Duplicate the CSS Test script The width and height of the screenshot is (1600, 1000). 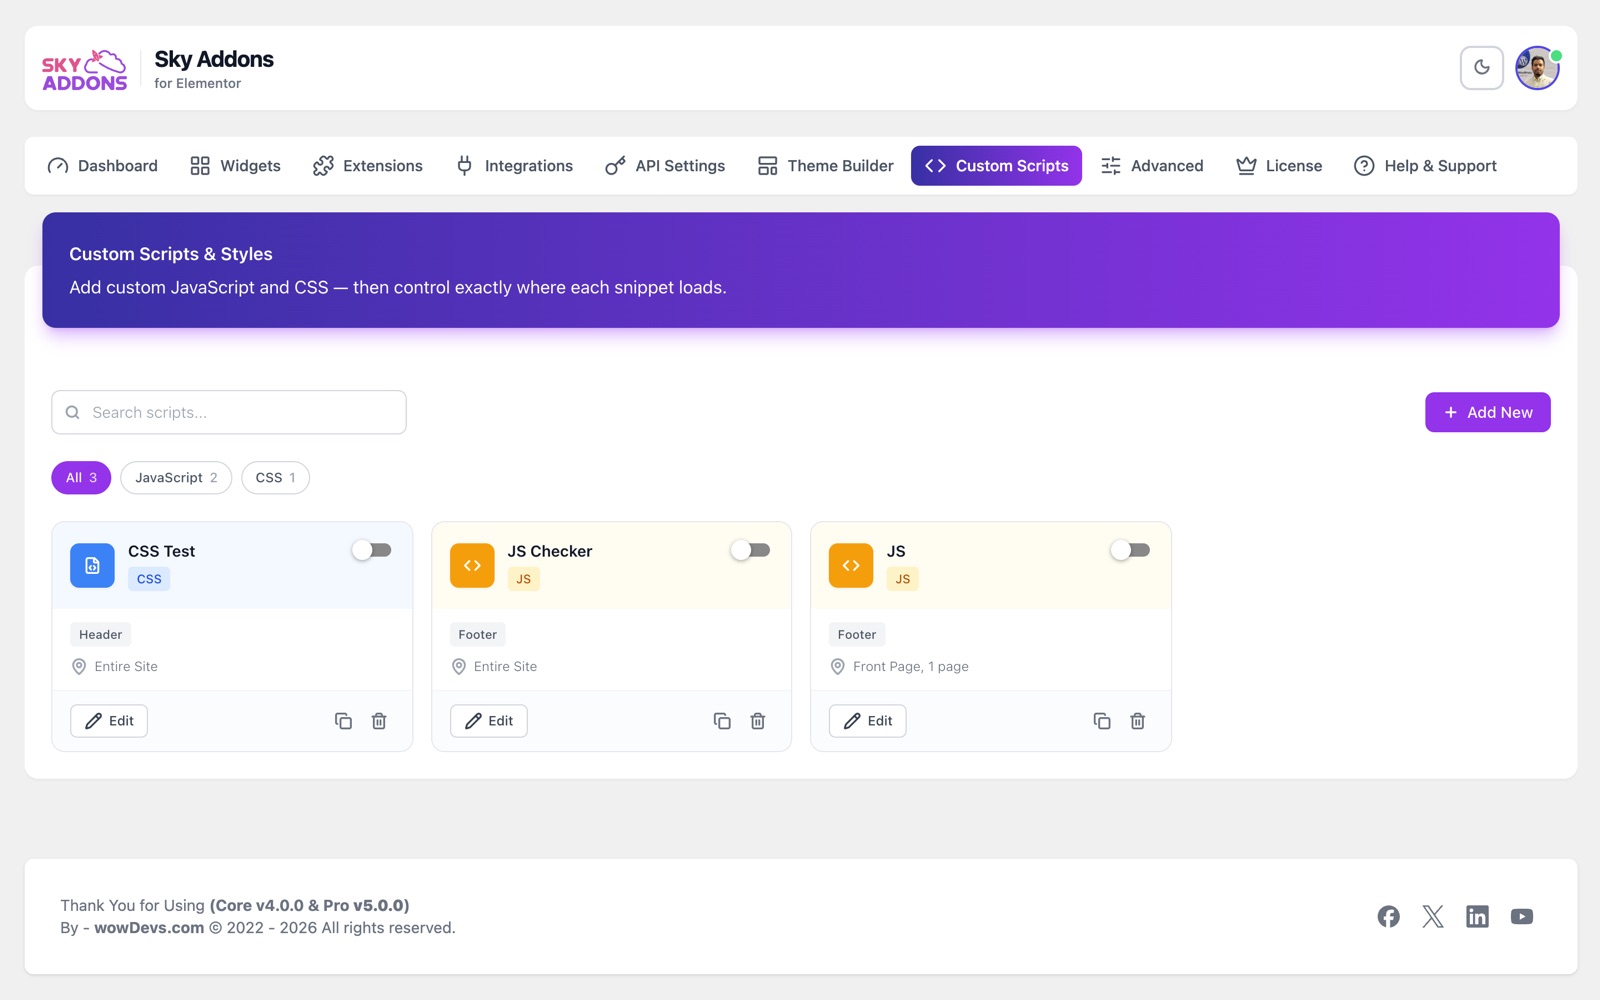pos(343,721)
